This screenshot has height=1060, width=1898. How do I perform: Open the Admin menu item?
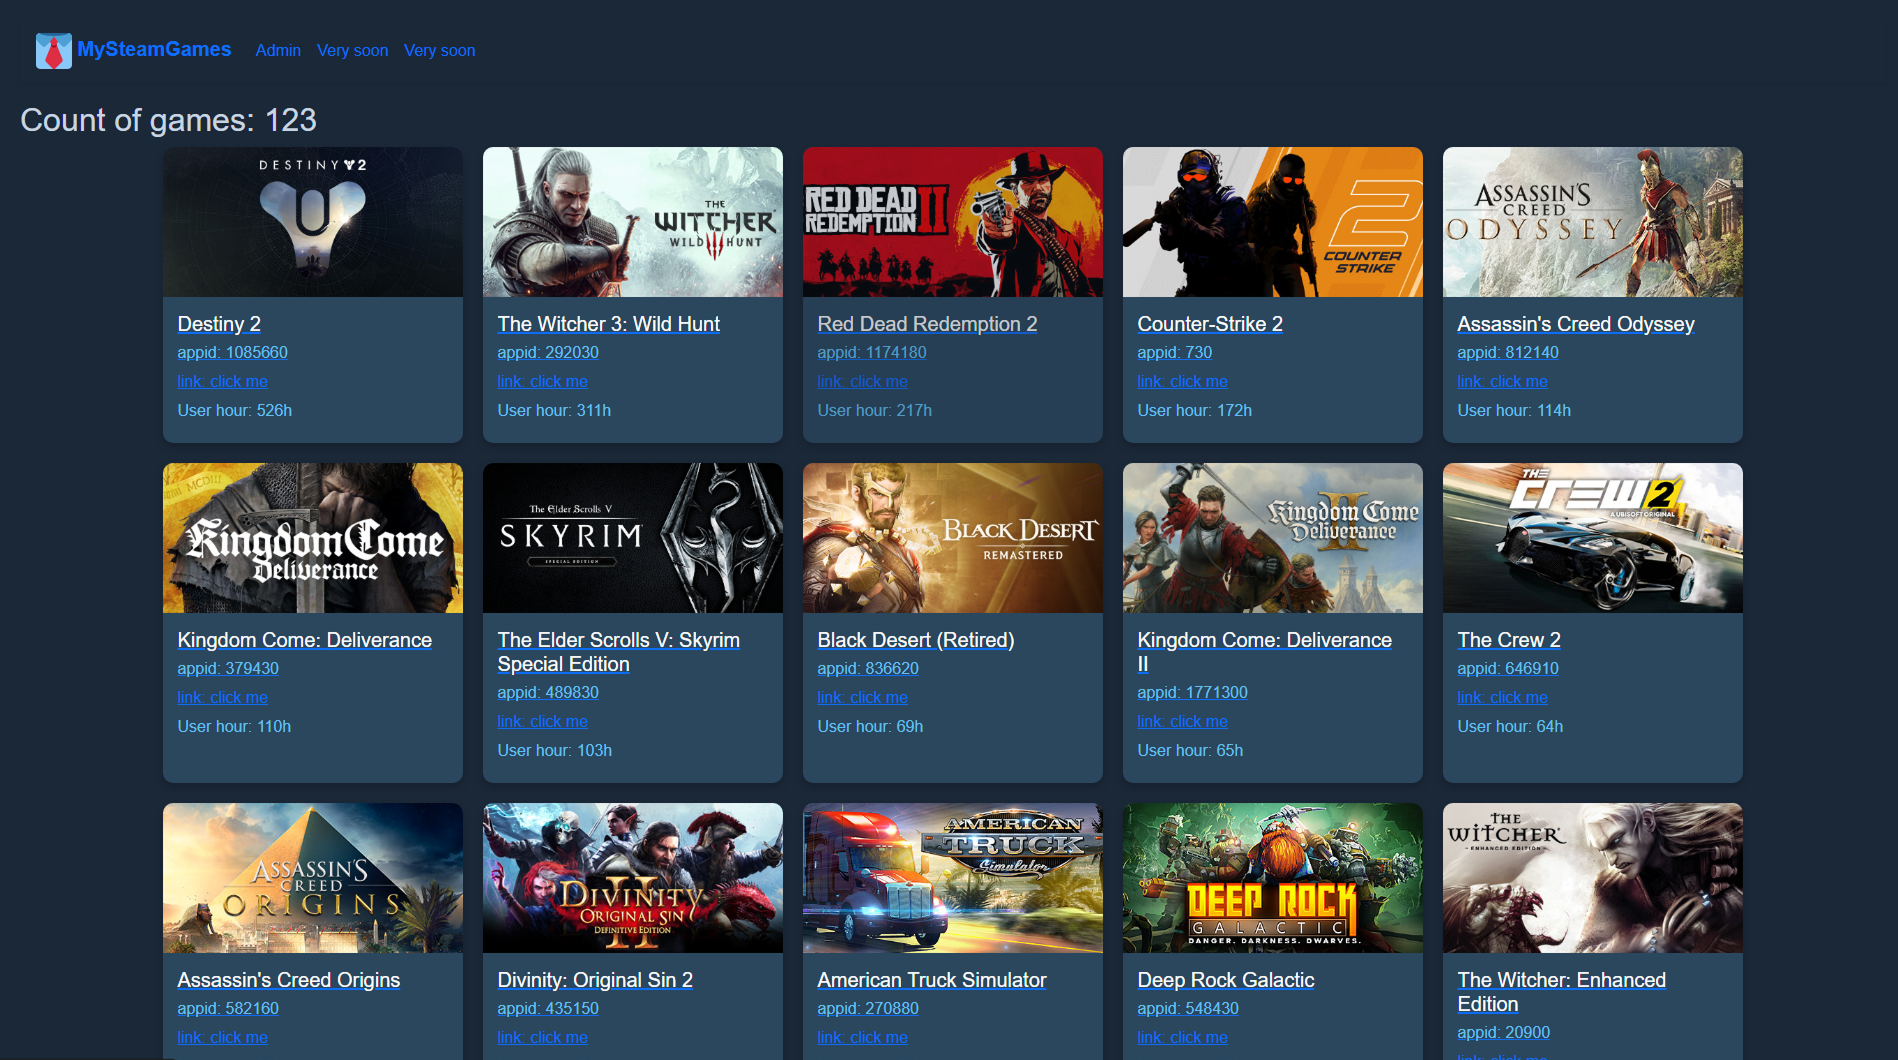(278, 50)
